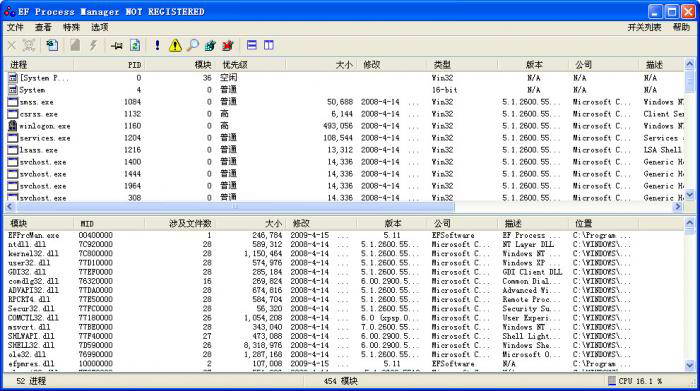Click the yellow warning triangle icon
Image resolution: width=700 pixels, height=391 pixels.
175,45
